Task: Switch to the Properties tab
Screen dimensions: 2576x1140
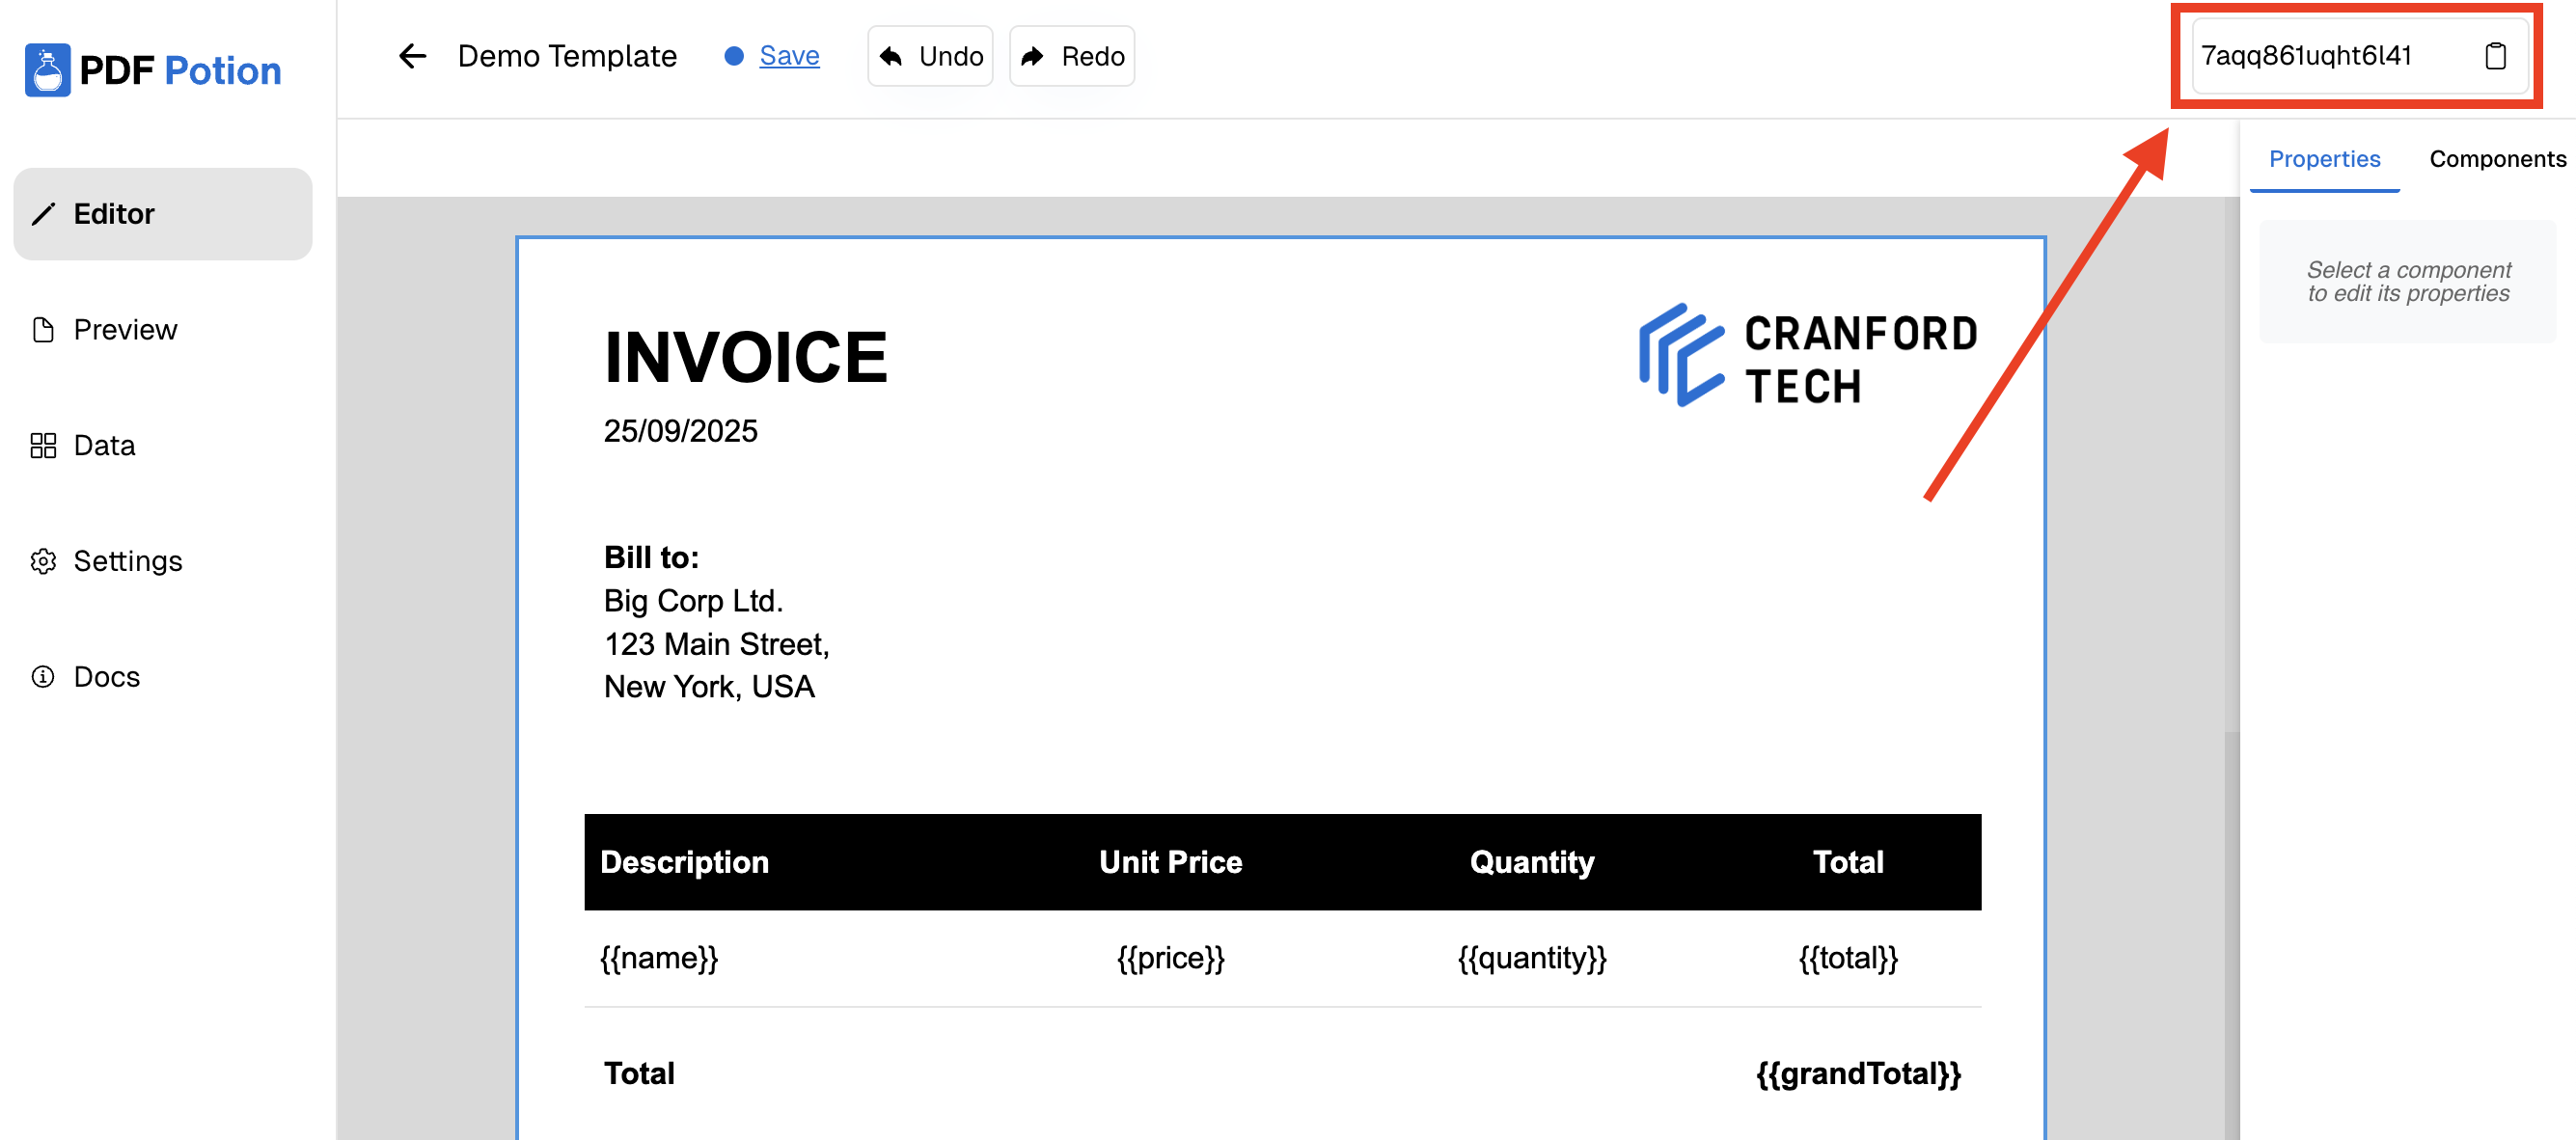Action: pos(2323,159)
